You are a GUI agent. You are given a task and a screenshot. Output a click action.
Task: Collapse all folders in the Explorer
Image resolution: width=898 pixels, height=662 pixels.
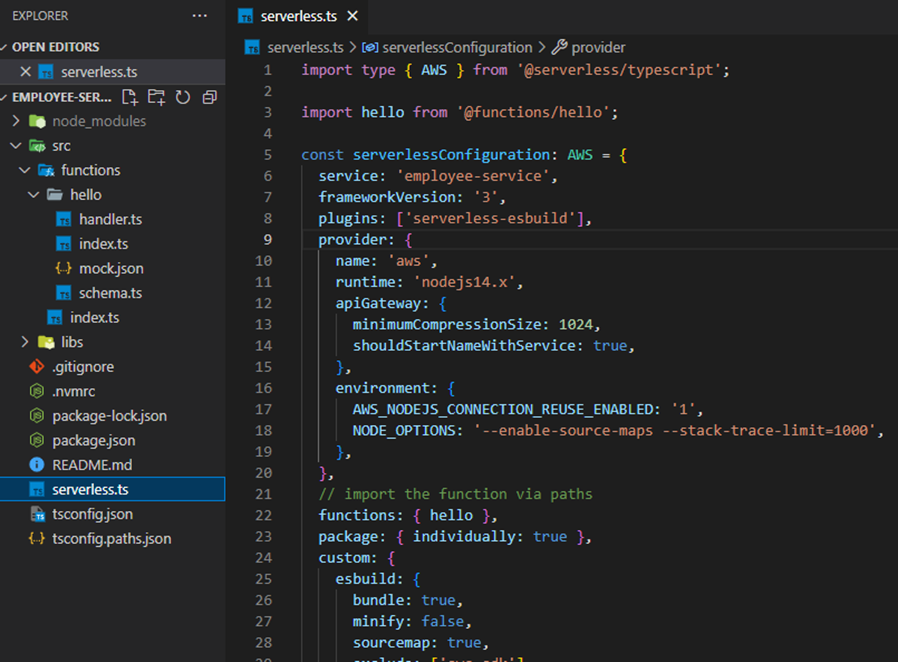[208, 96]
